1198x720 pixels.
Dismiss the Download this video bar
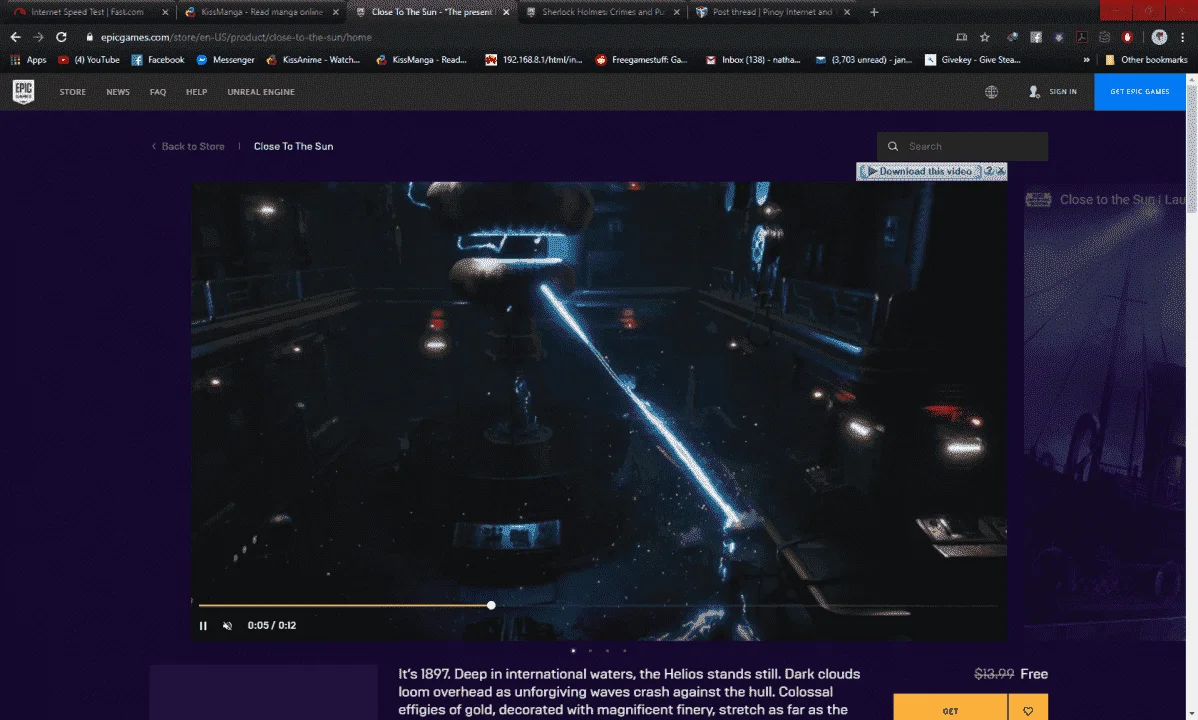click(x=1000, y=170)
